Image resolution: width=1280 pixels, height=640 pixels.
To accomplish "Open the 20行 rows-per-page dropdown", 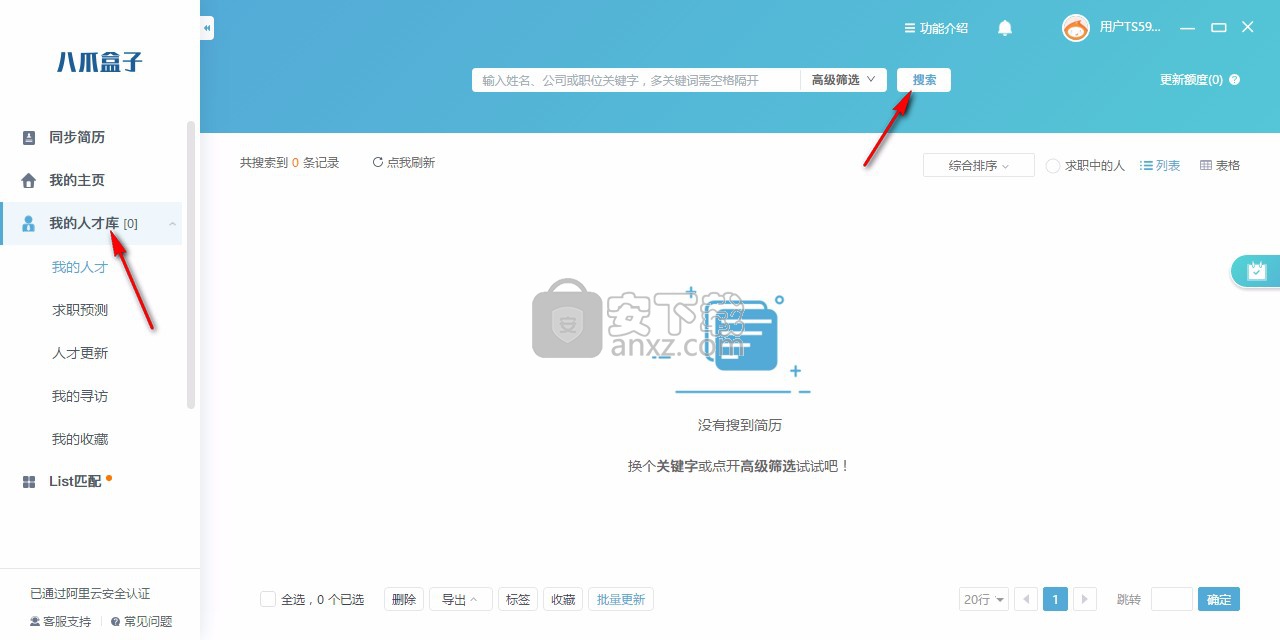I will click(984, 599).
